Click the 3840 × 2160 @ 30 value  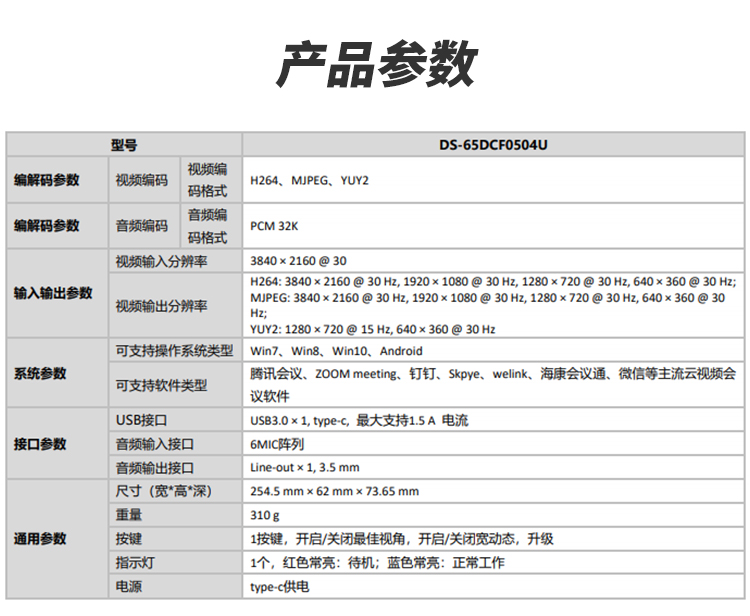click(x=298, y=261)
